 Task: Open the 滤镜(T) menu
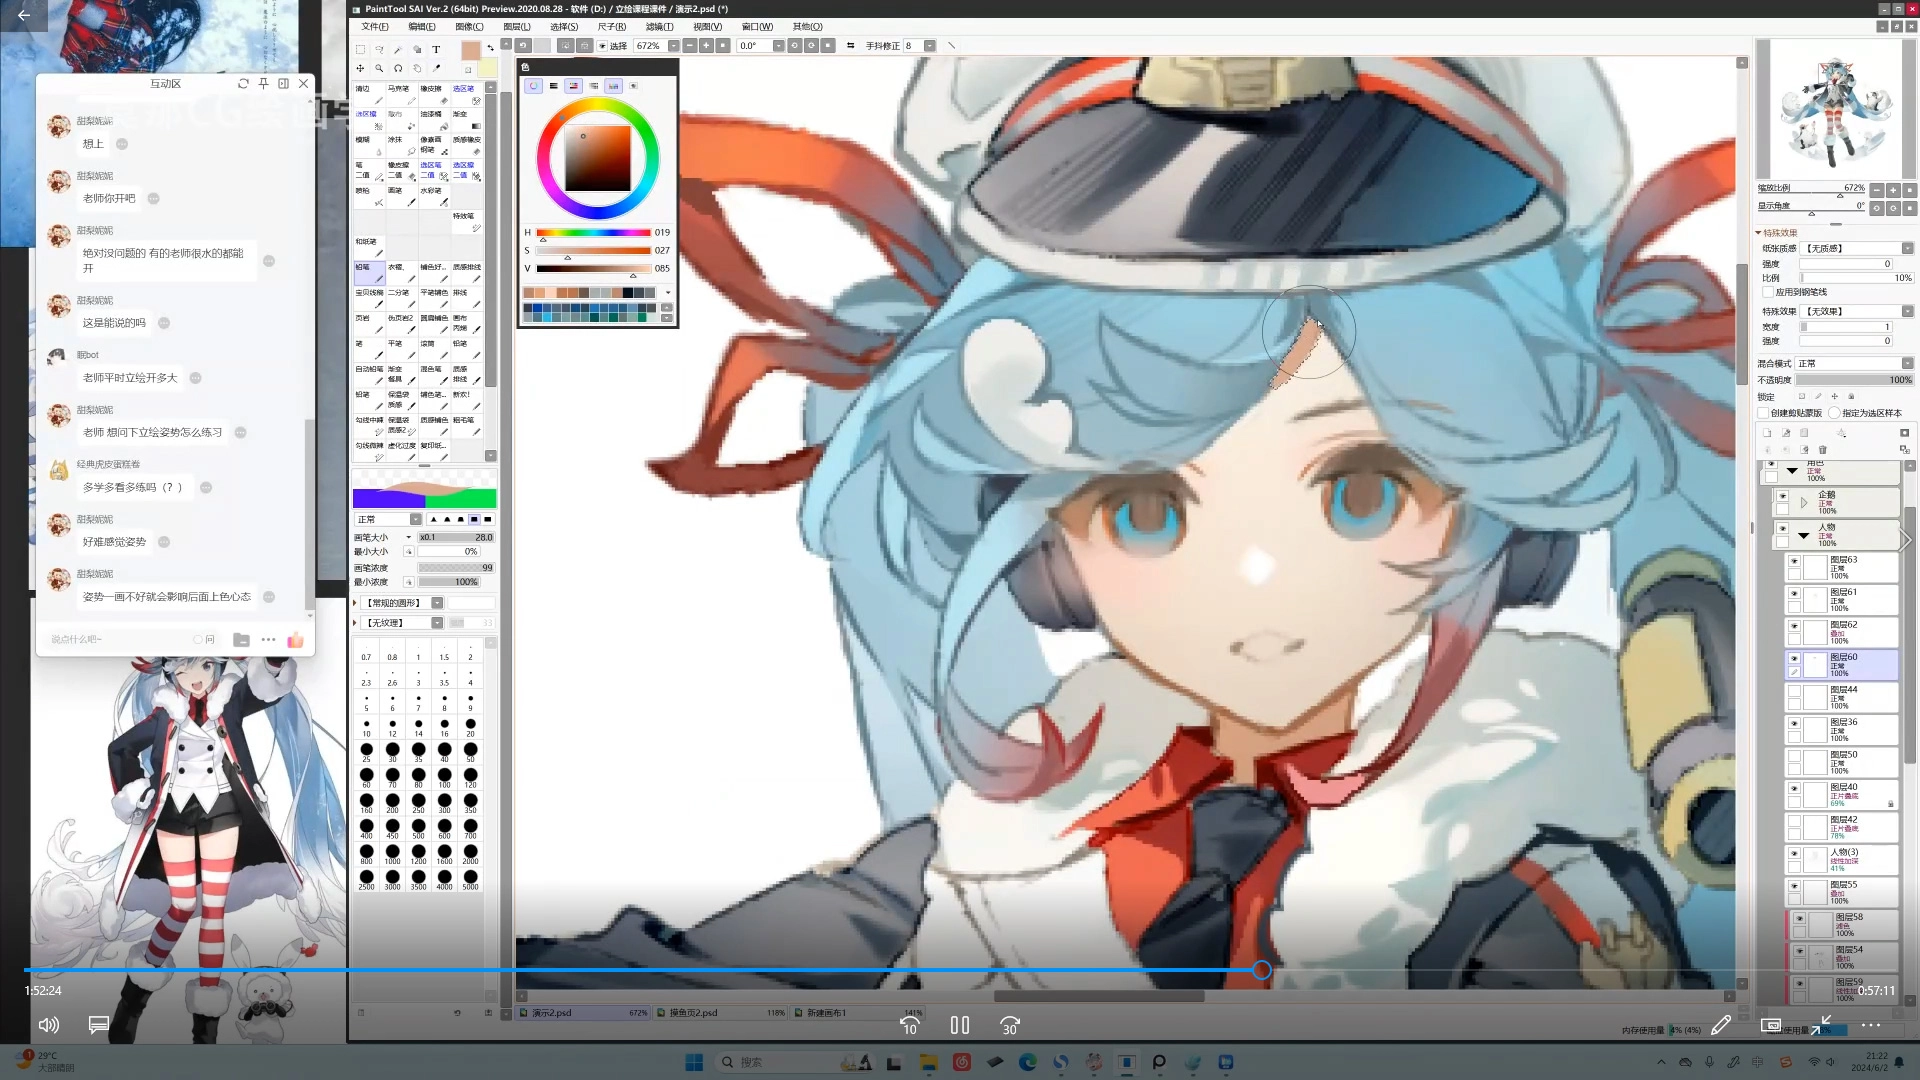tap(659, 27)
